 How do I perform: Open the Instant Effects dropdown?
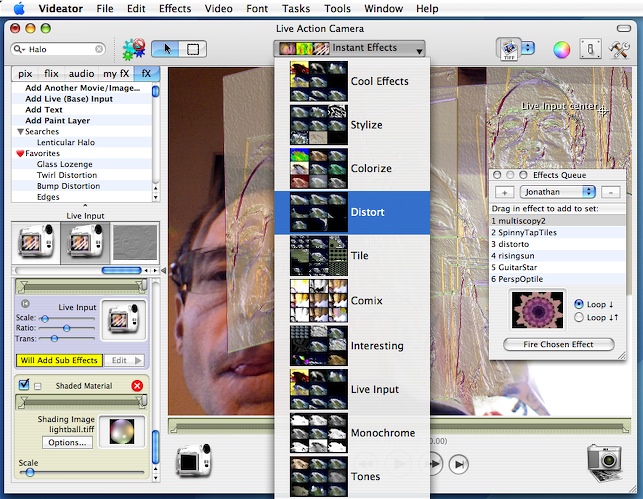(349, 48)
